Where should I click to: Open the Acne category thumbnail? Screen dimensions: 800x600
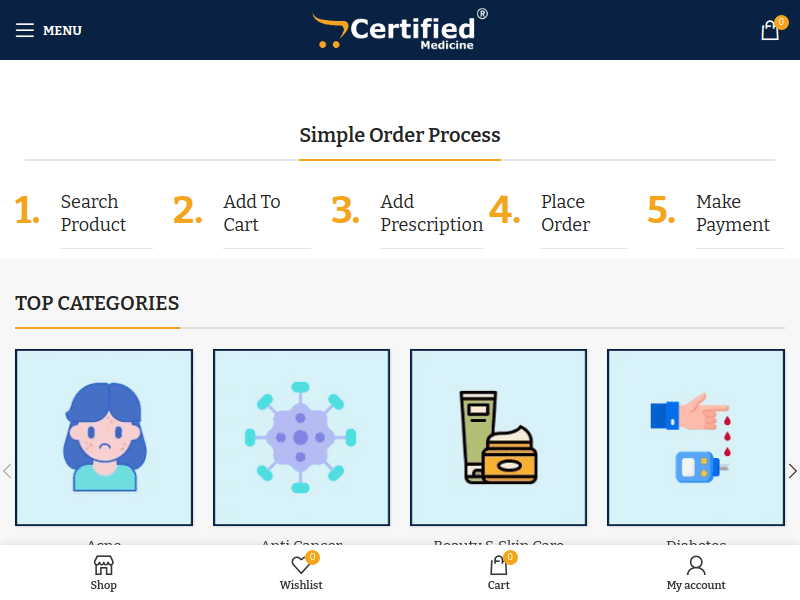(x=104, y=437)
